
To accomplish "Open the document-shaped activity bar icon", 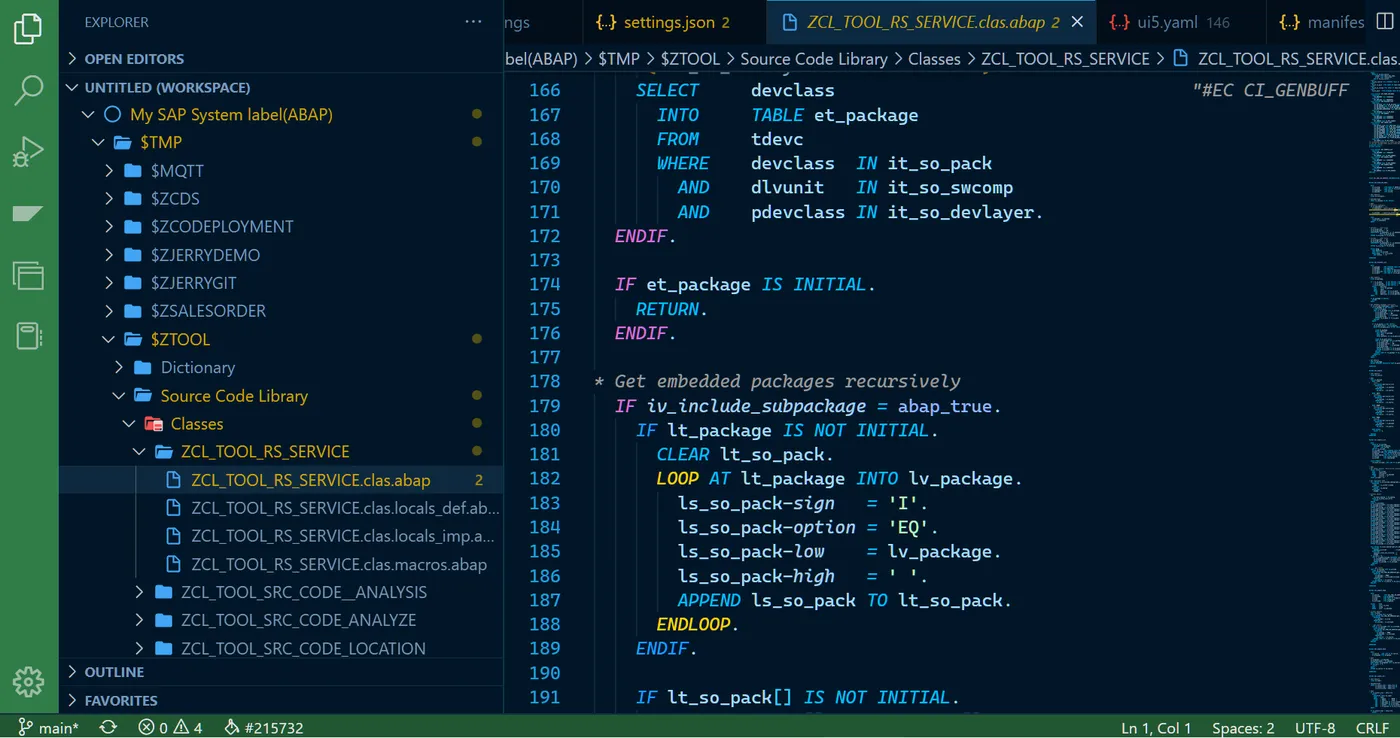I will point(28,336).
